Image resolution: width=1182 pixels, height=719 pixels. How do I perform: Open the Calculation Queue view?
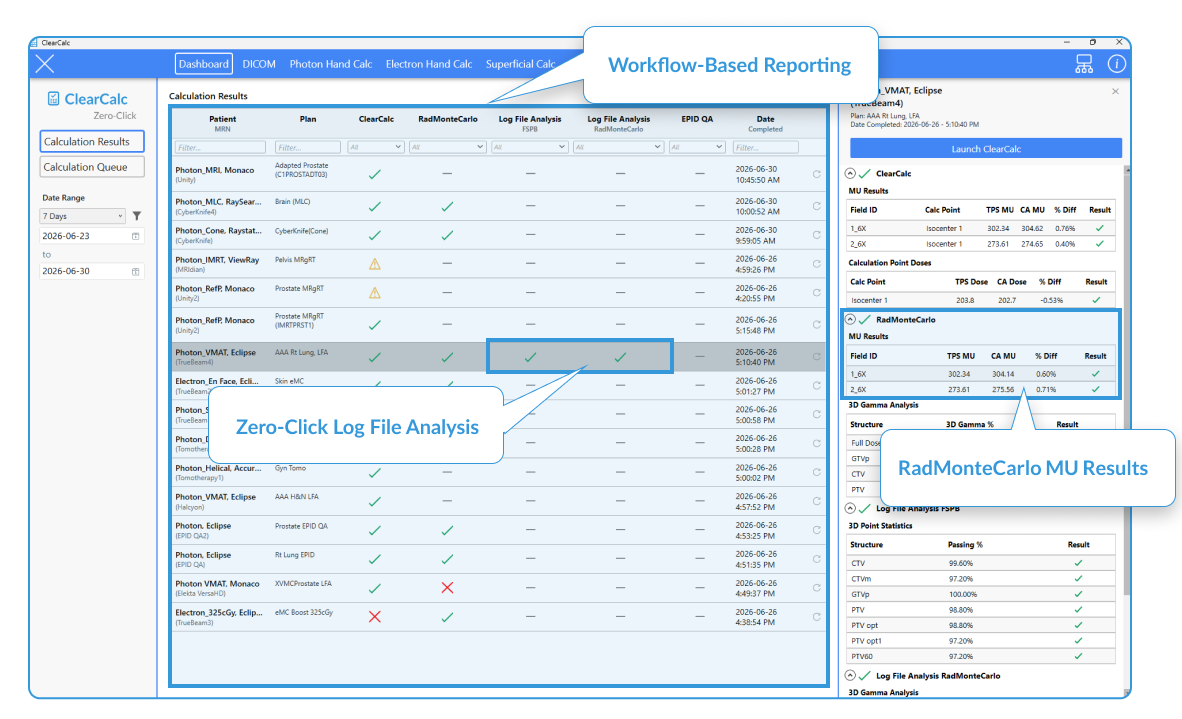click(92, 167)
